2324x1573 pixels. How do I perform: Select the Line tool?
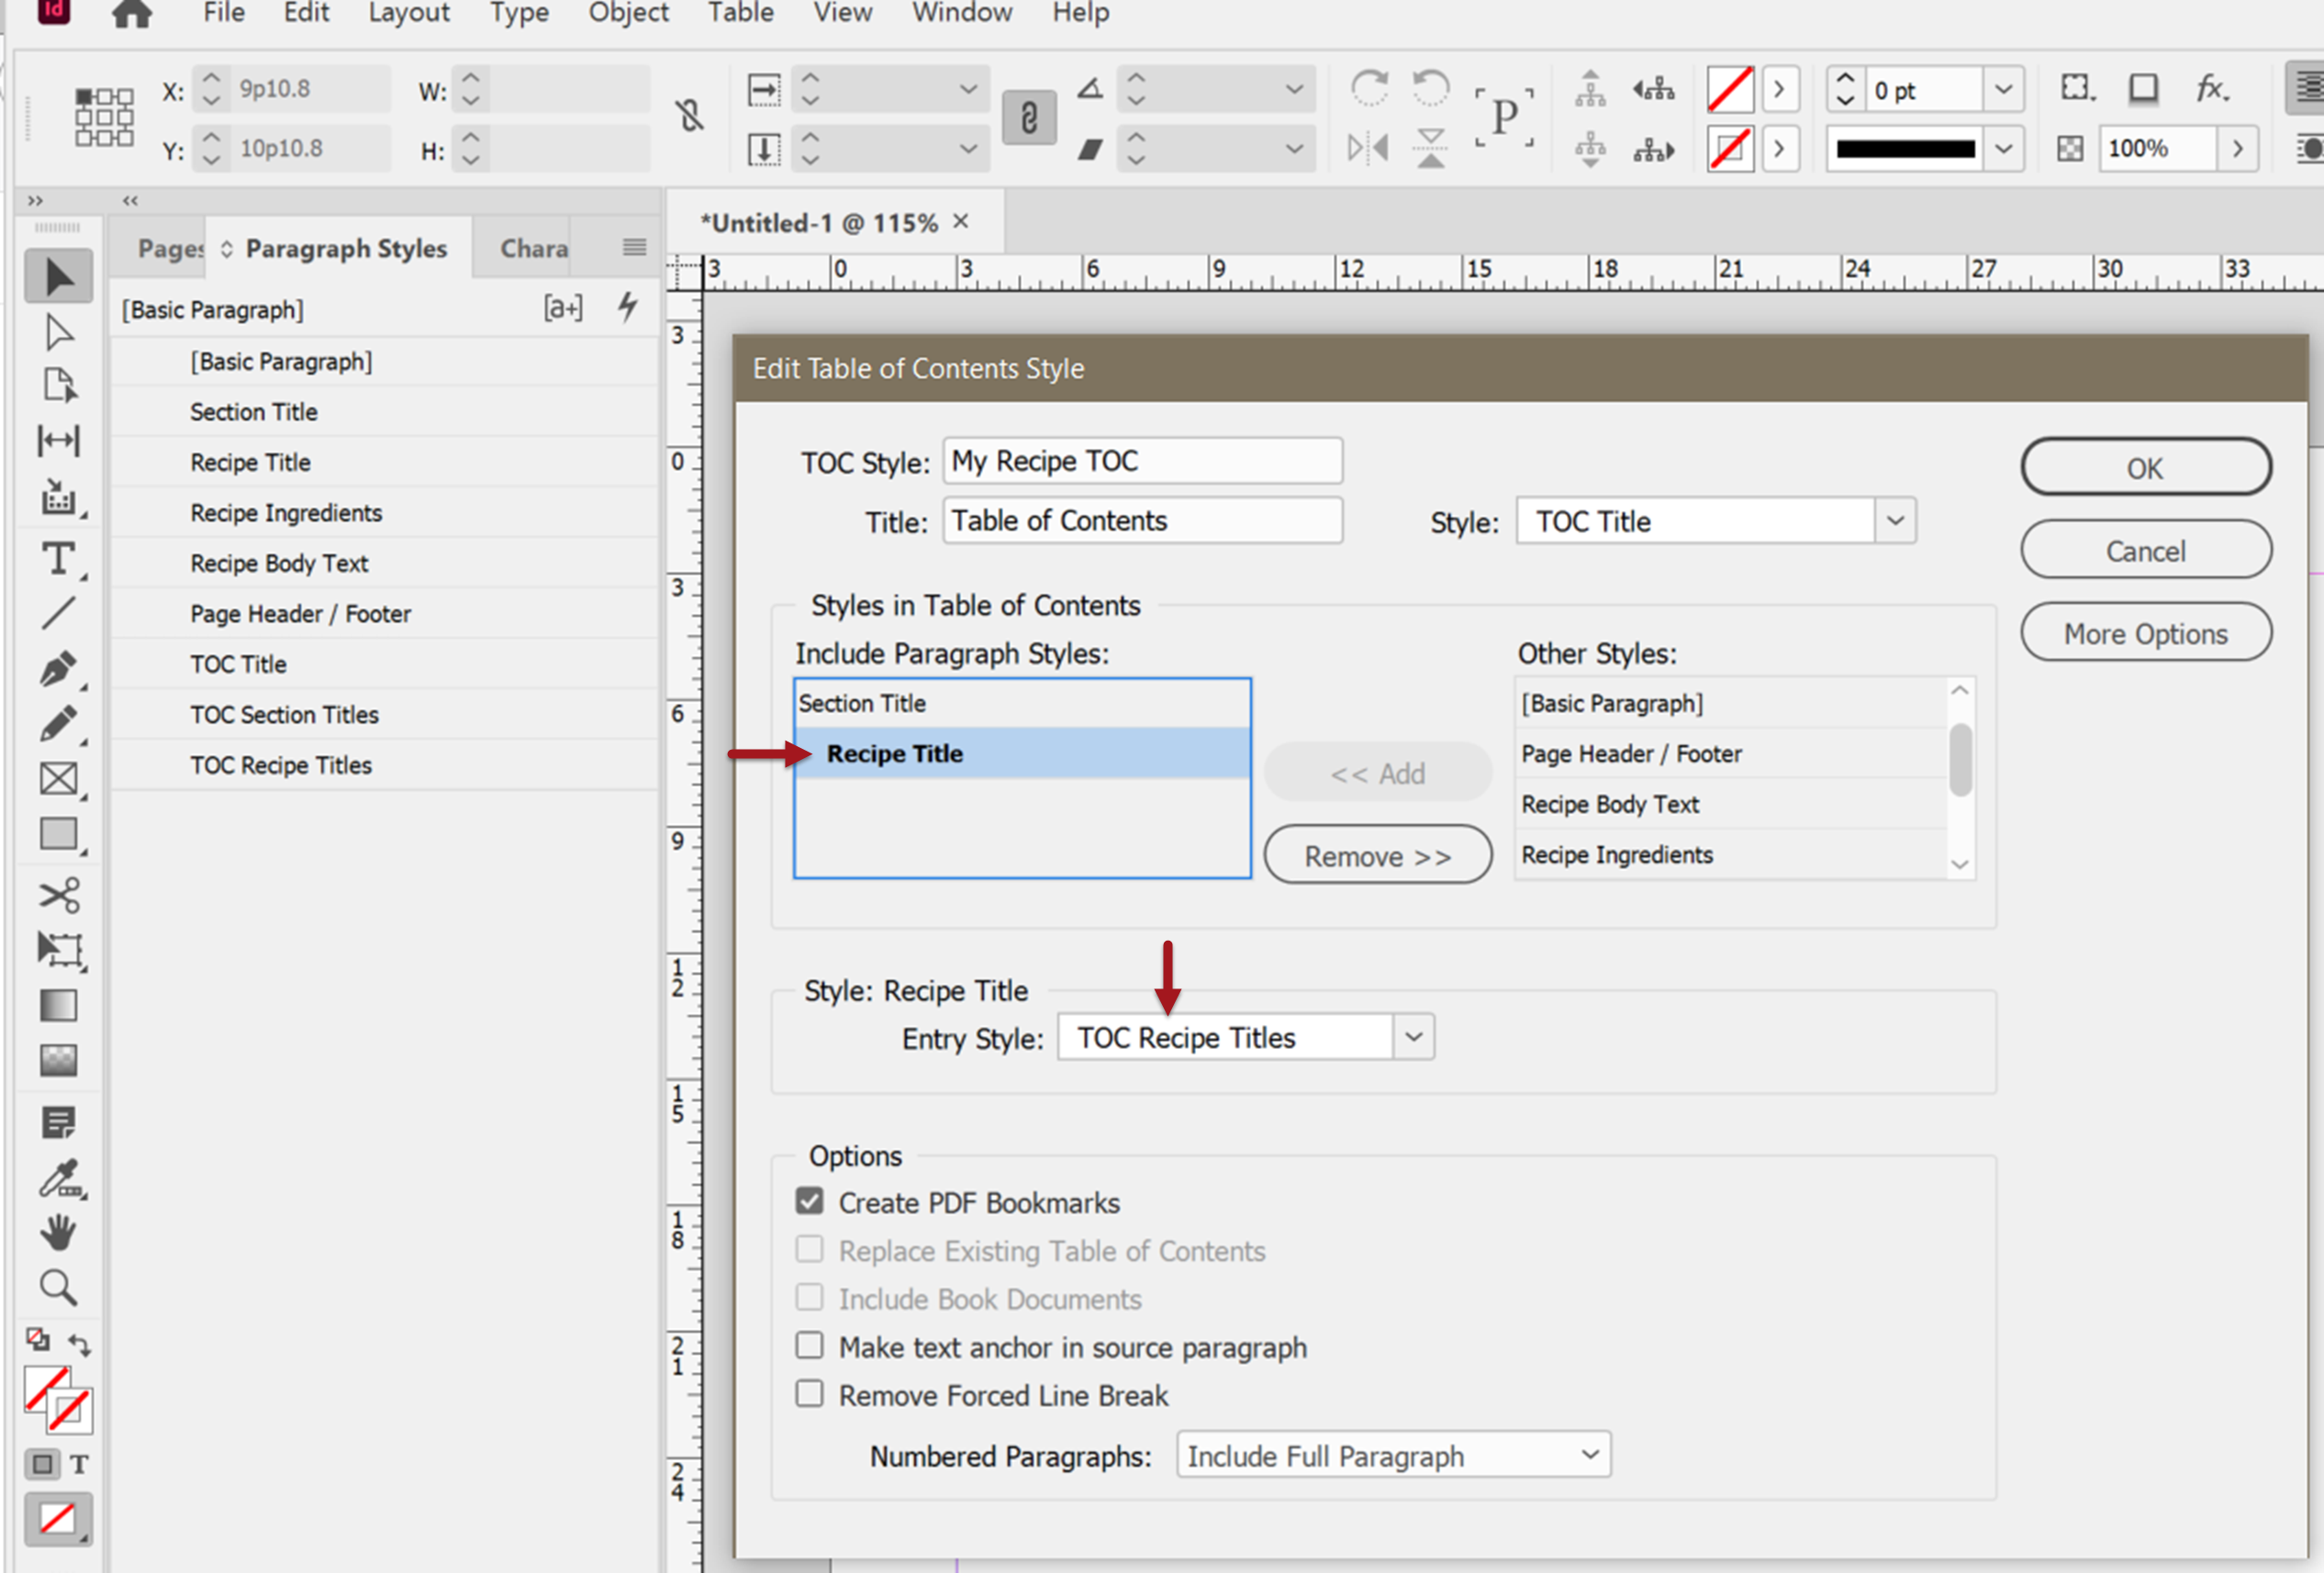(x=59, y=611)
